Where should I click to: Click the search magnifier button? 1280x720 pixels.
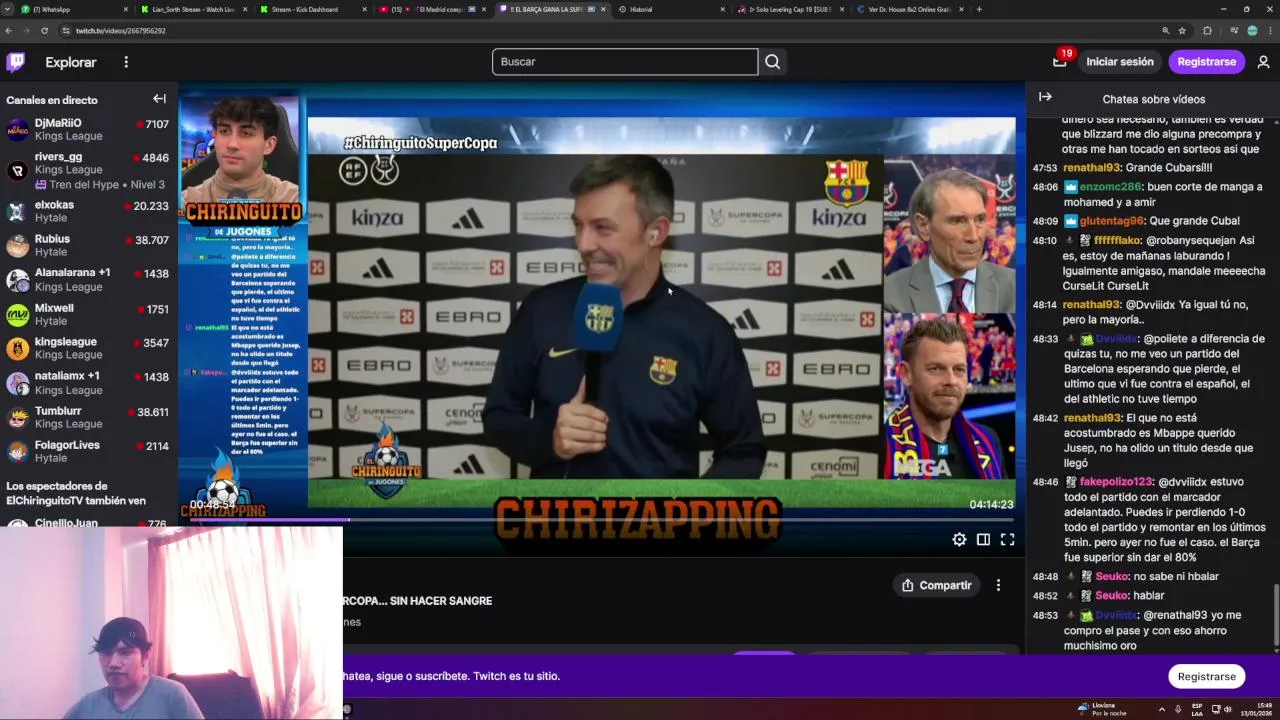[772, 62]
